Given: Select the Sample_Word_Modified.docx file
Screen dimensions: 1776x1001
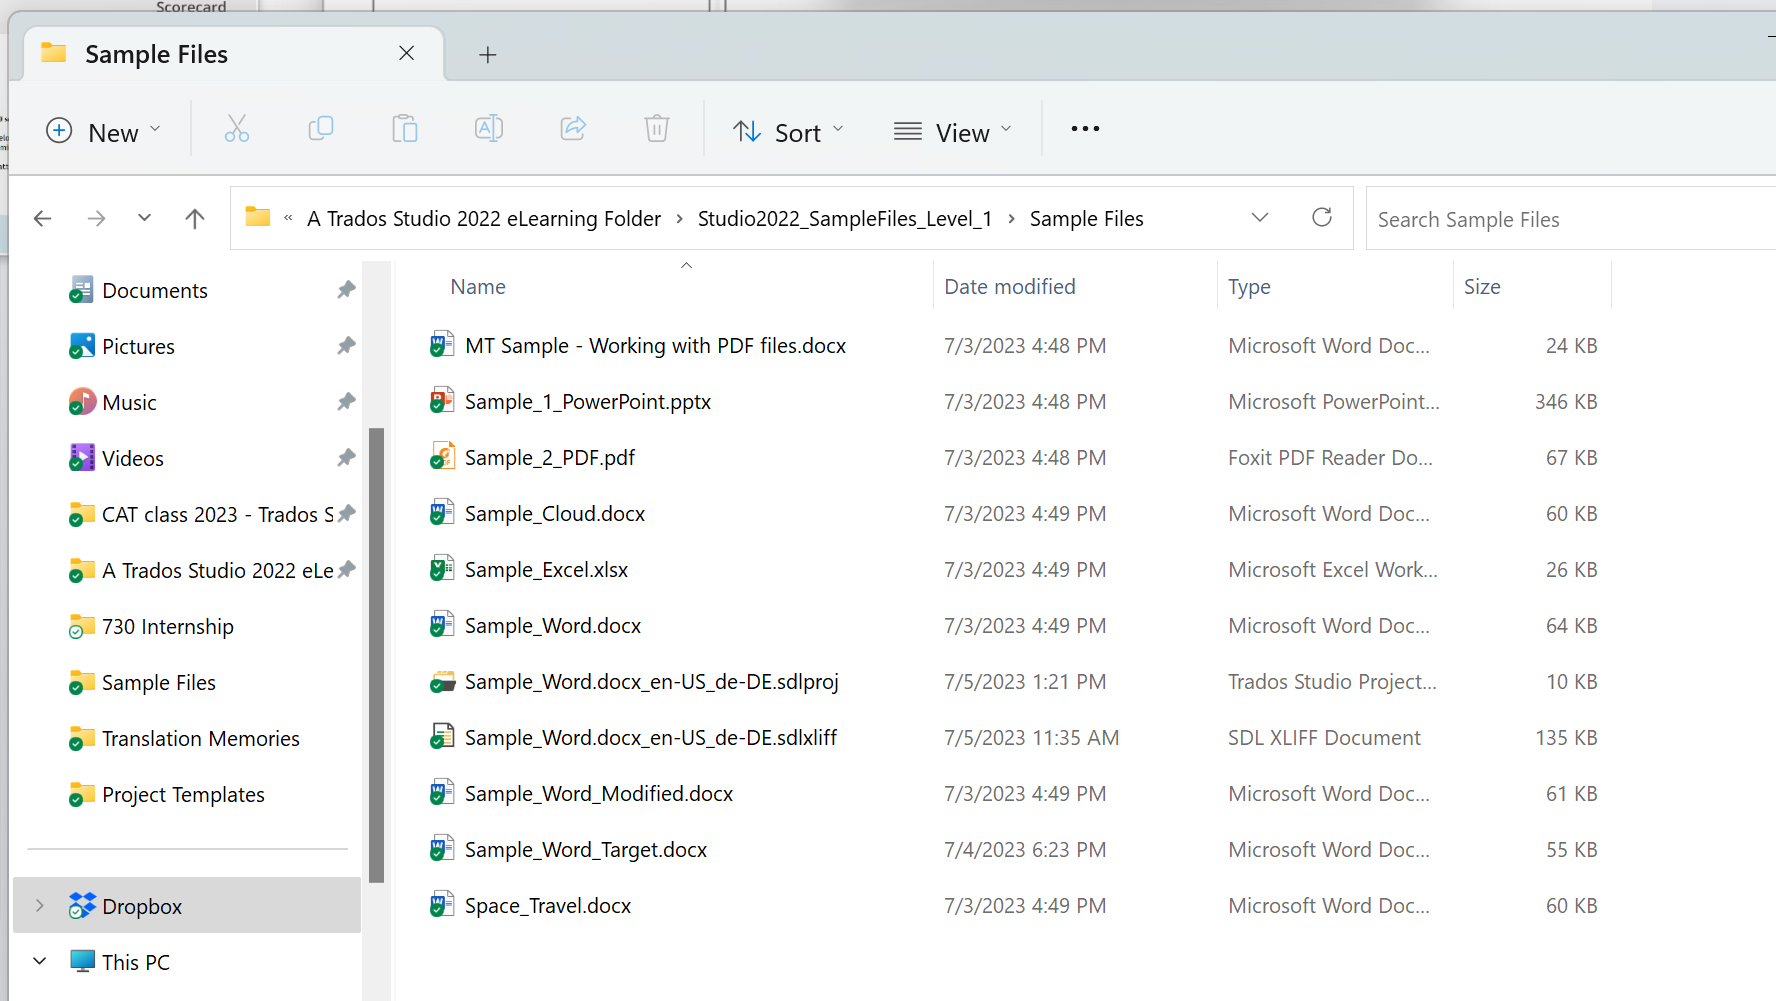Looking at the screenshot, I should coord(599,794).
